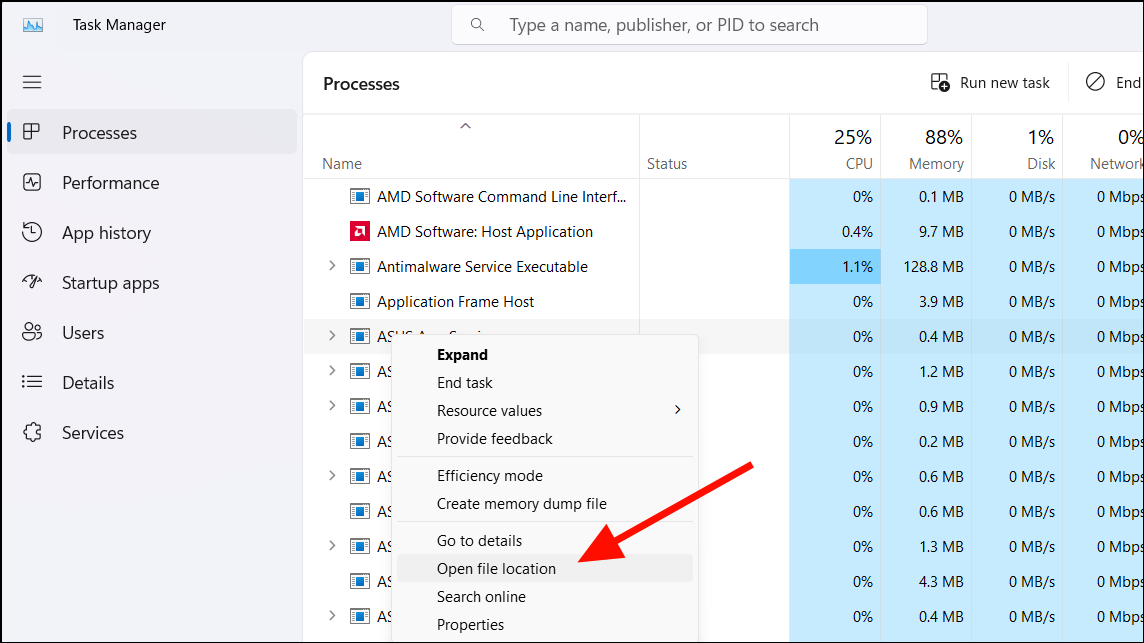Viewport: 1144px width, 643px height.
Task: Collapse the Name column sort arrow
Action: [x=465, y=126]
